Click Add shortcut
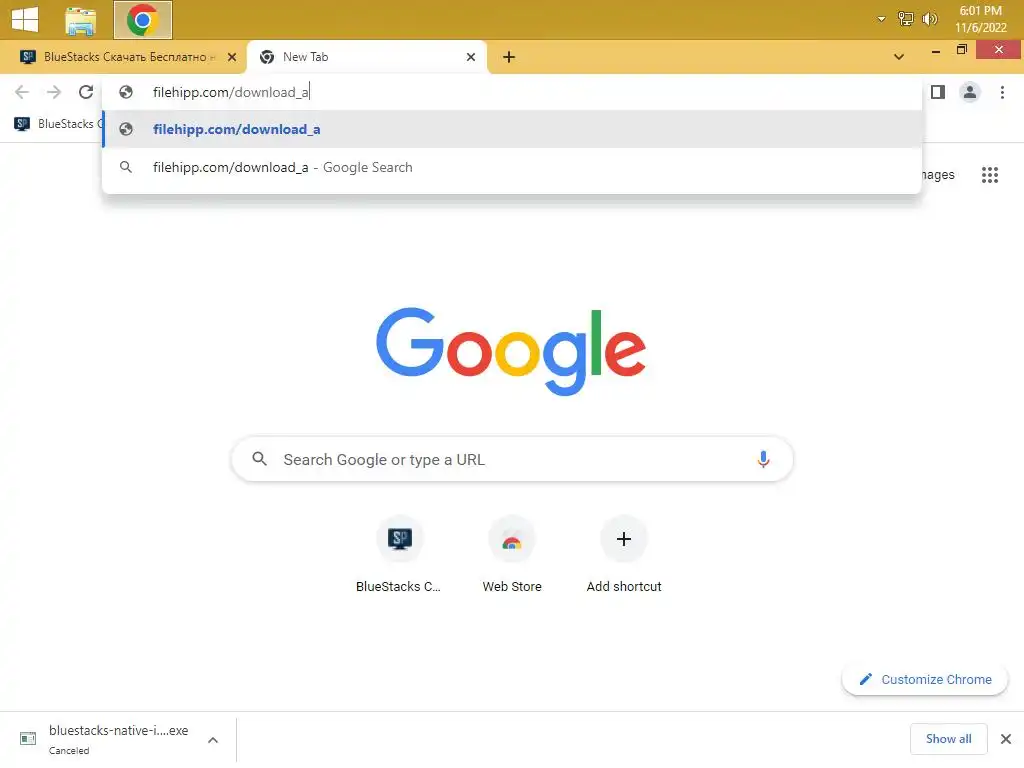This screenshot has width=1024, height=768. [624, 554]
